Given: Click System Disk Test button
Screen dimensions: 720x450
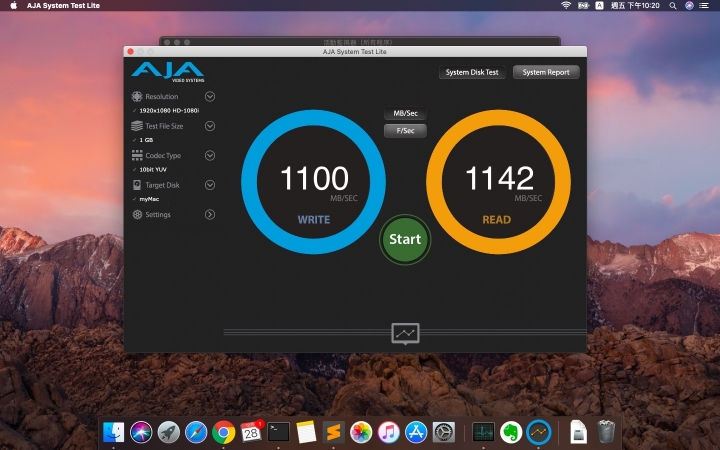Looking at the screenshot, I should coord(472,72).
